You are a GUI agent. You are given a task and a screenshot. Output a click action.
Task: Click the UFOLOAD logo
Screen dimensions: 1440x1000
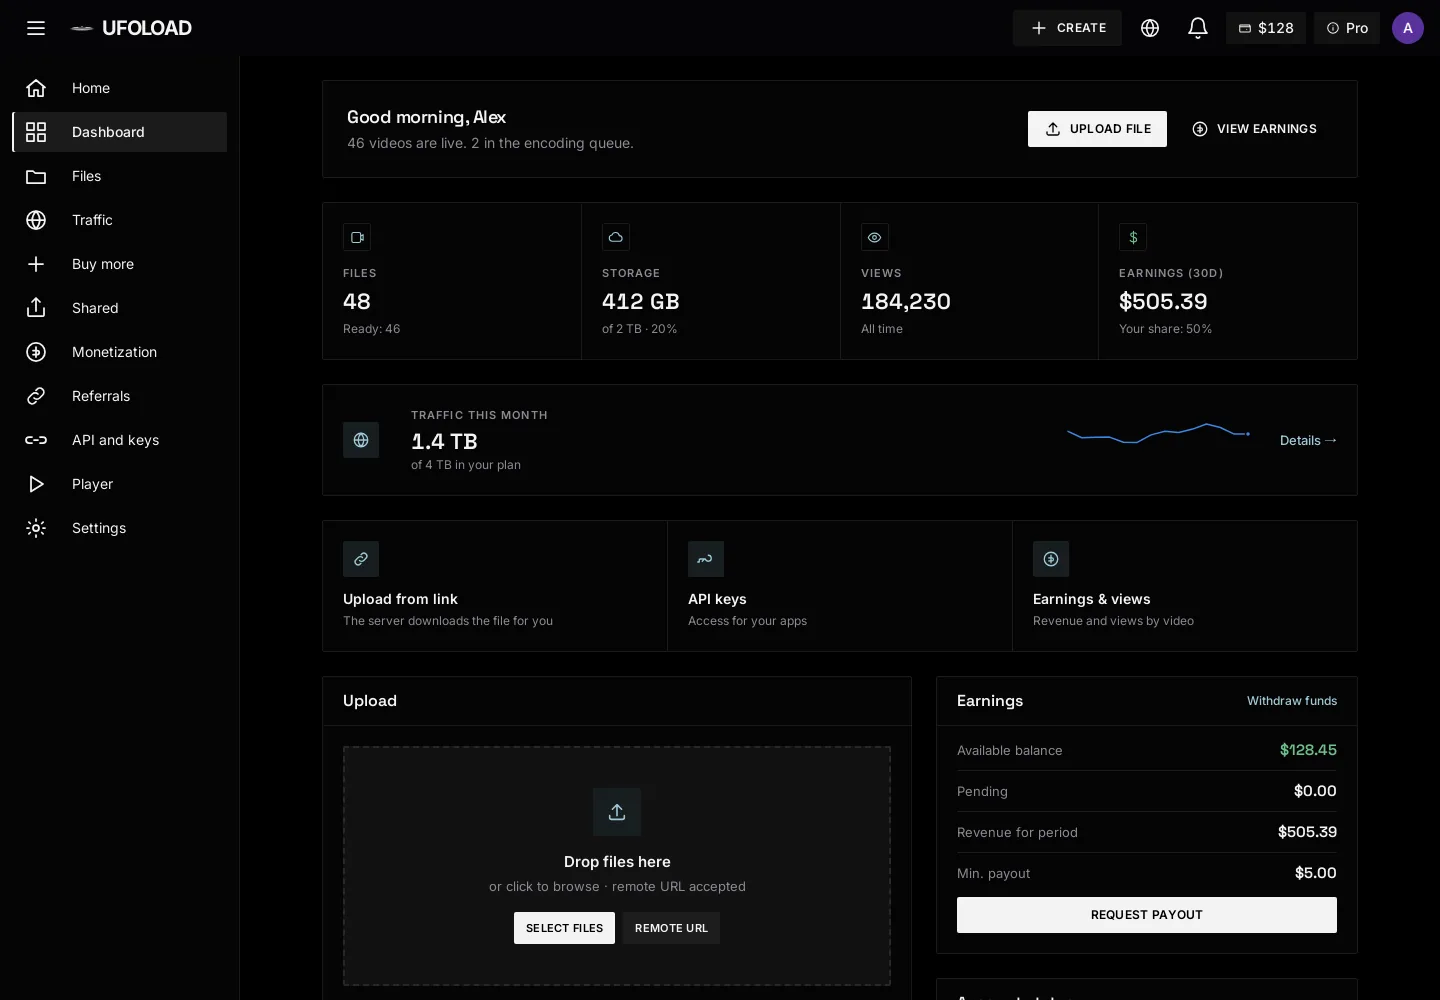(131, 28)
